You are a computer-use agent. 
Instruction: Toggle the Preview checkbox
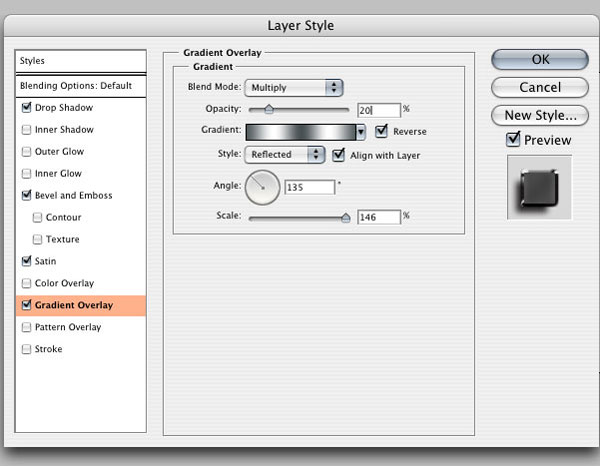(513, 139)
